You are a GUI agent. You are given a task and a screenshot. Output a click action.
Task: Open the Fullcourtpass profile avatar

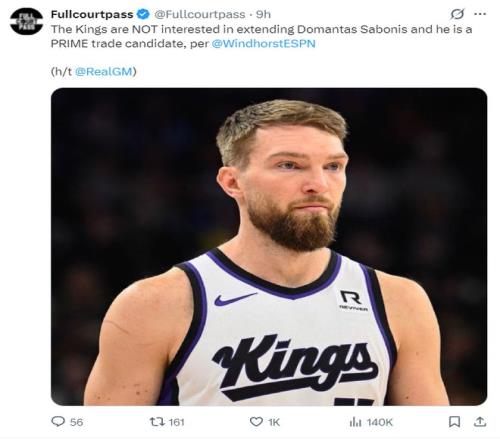tap(26, 21)
